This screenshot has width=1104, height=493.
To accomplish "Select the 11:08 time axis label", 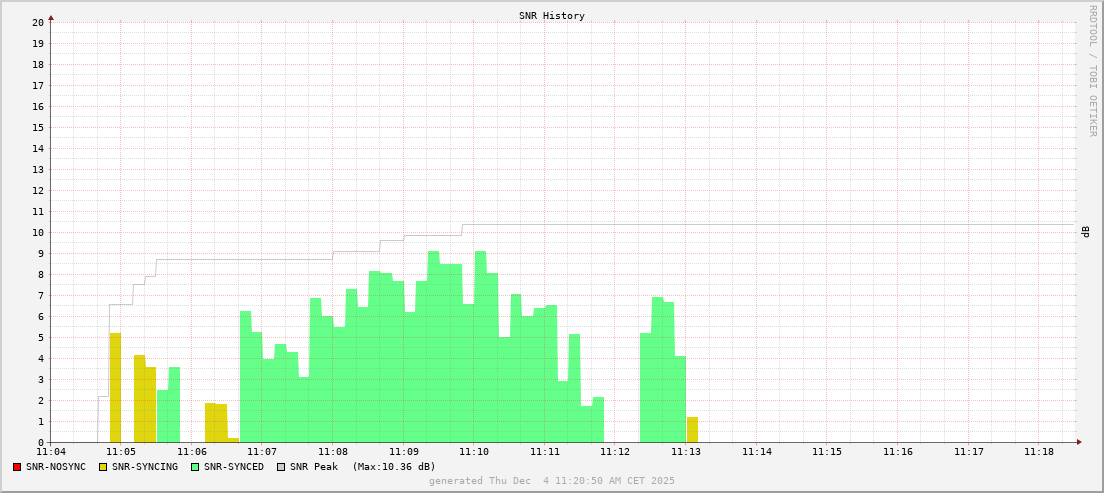I will 333,452.
